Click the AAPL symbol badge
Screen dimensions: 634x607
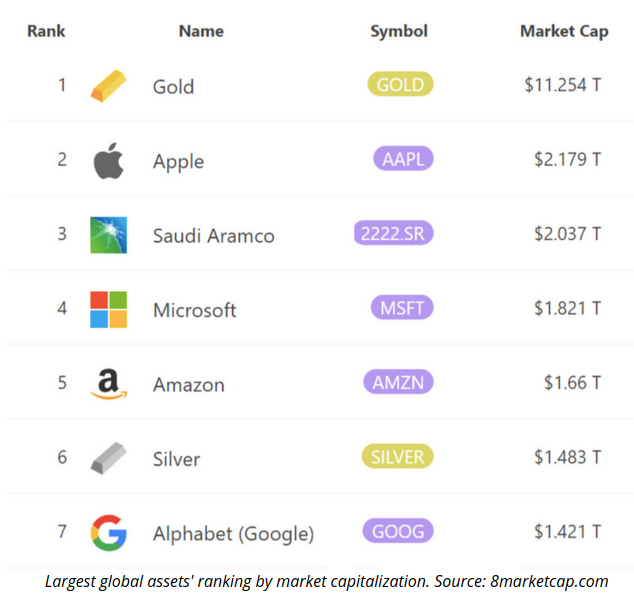click(x=403, y=159)
